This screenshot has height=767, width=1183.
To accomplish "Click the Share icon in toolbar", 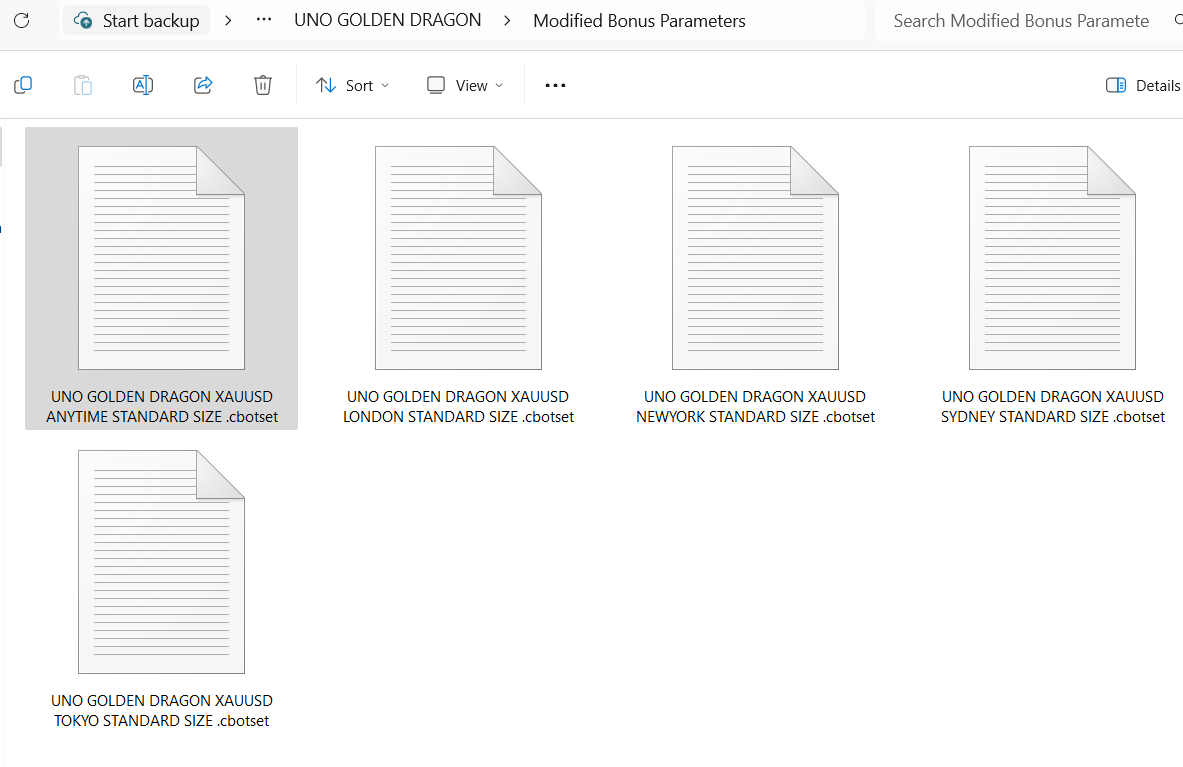I will pos(203,86).
